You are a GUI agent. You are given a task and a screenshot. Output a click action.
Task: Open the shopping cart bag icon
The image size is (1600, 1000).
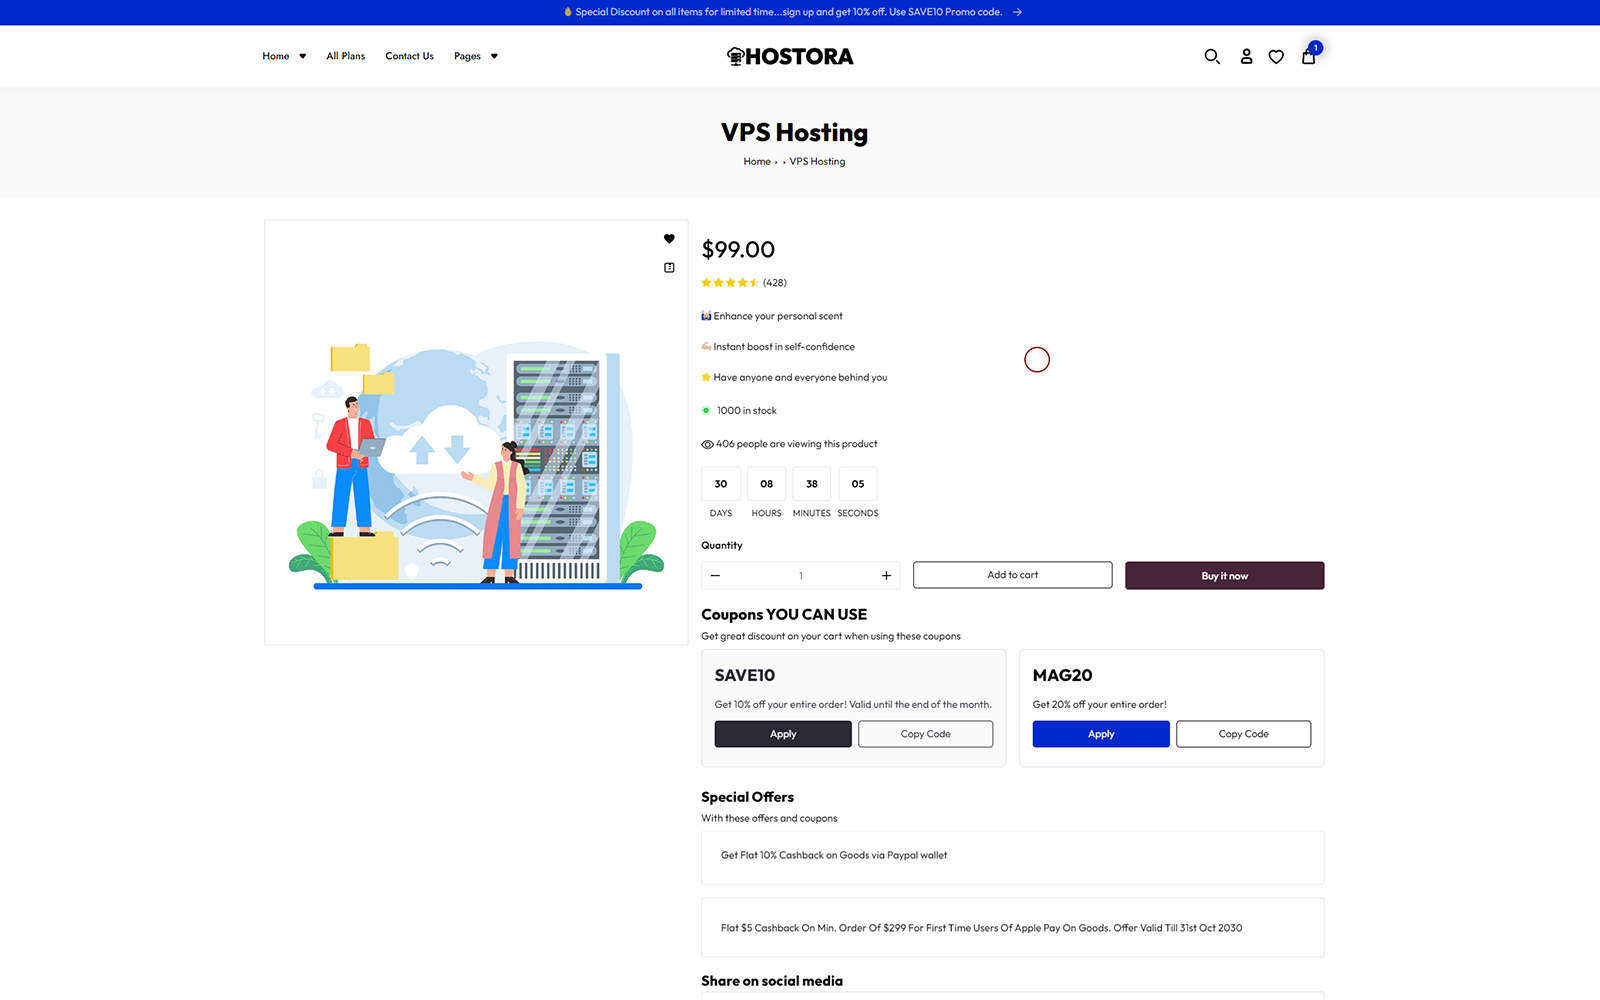pyautogui.click(x=1308, y=57)
